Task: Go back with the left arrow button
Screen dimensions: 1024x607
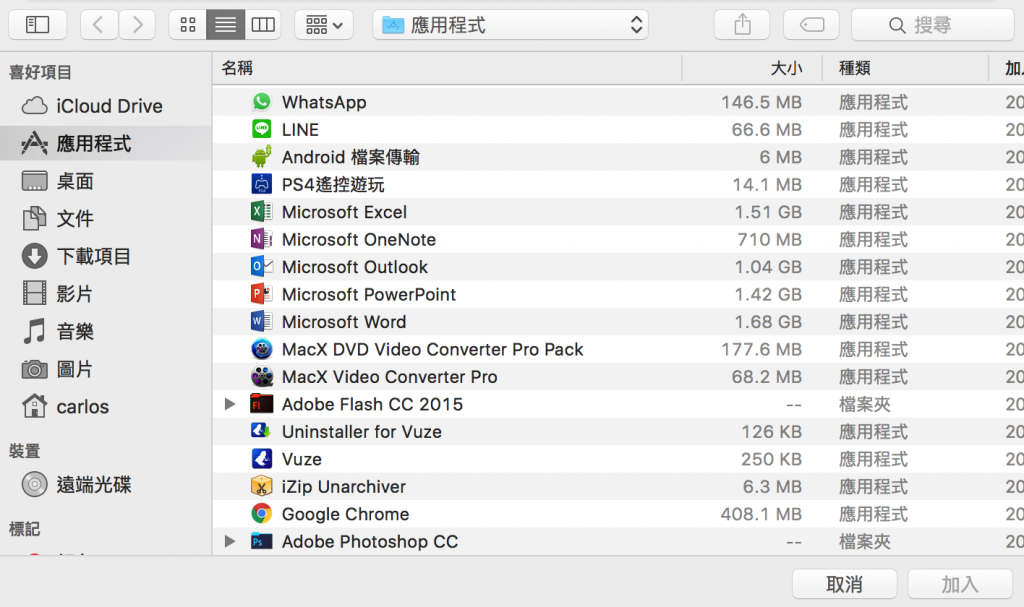Action: click(x=99, y=25)
